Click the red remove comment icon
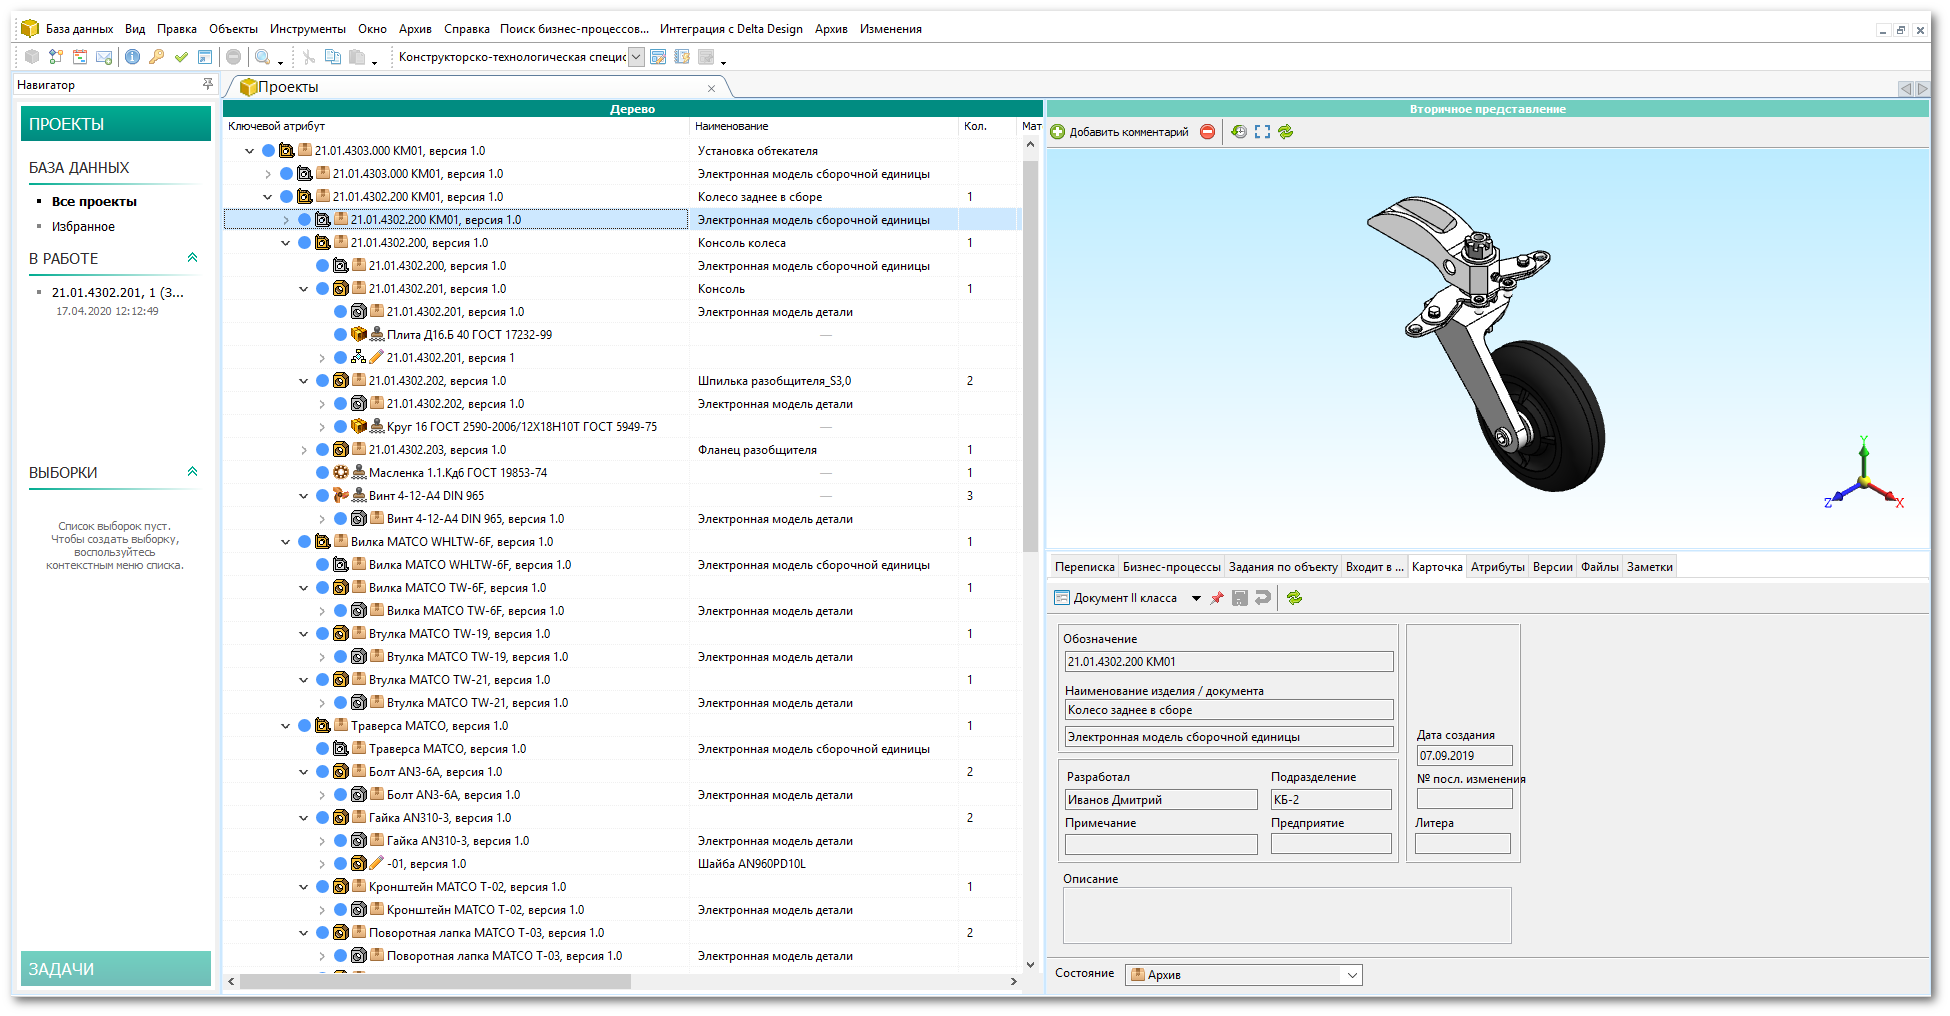1950x1016 pixels. 1208,132
